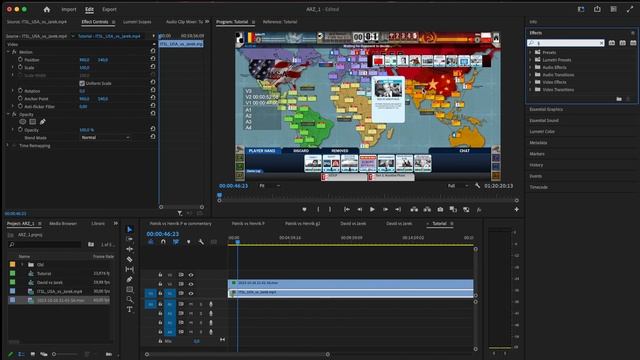The width and height of the screenshot is (640, 360).
Task: Open the timeline display settings wrench
Action: pyautogui.click(x=201, y=242)
